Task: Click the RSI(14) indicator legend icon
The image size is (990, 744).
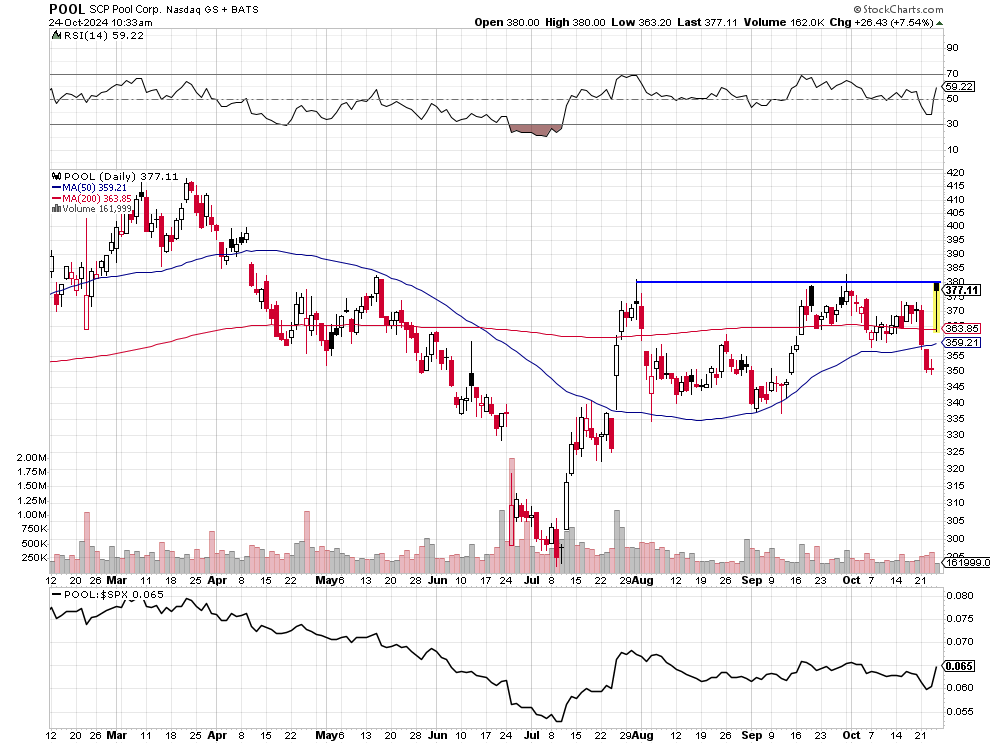Action: 54,35
